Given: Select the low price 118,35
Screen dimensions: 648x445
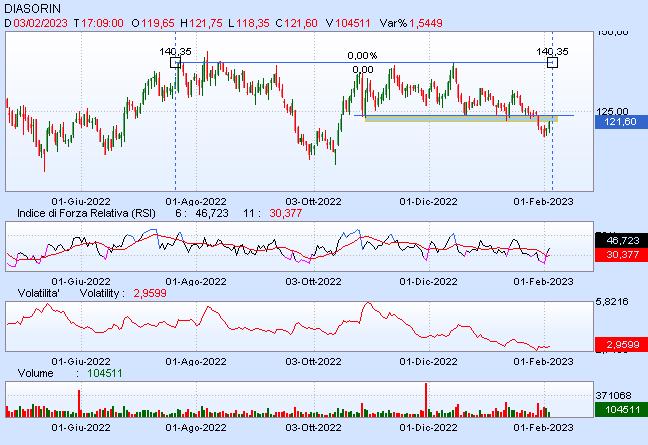Looking at the screenshot, I should tap(253, 23).
